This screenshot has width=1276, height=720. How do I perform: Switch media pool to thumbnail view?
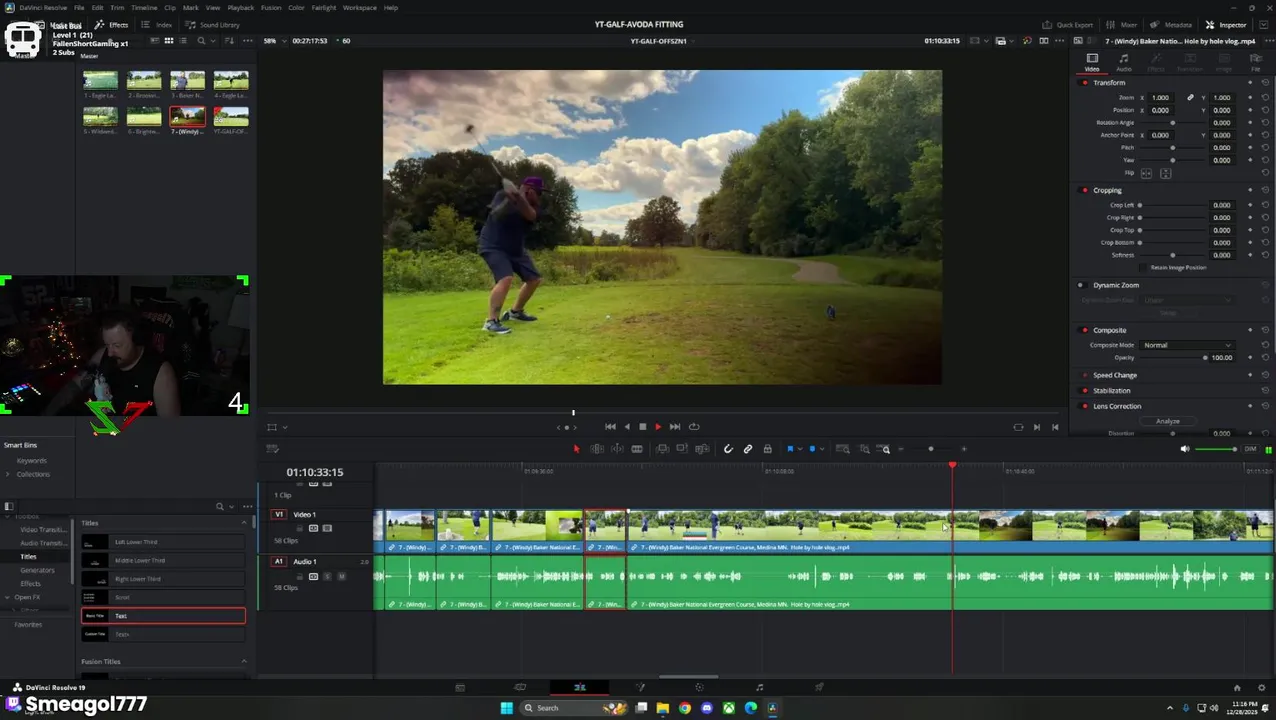(x=169, y=41)
